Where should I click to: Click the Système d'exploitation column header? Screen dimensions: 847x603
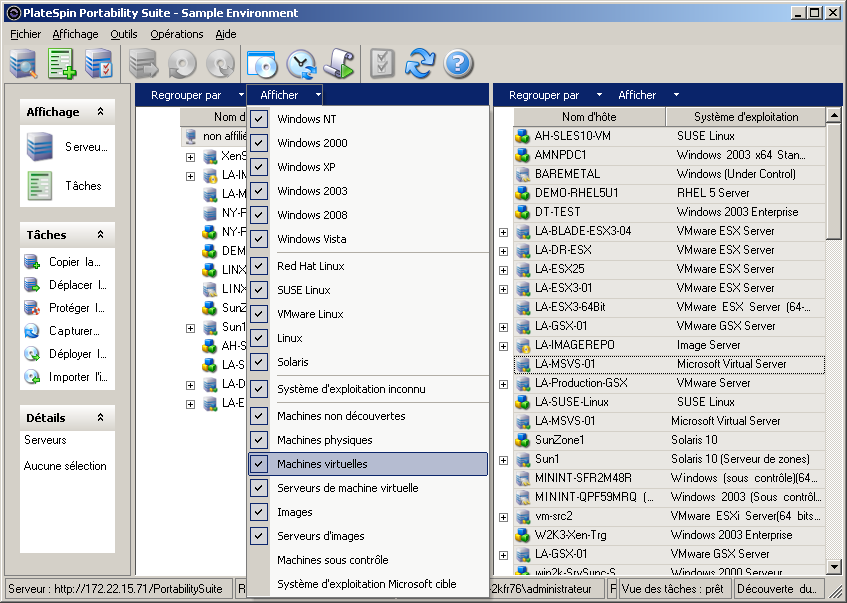click(x=745, y=117)
